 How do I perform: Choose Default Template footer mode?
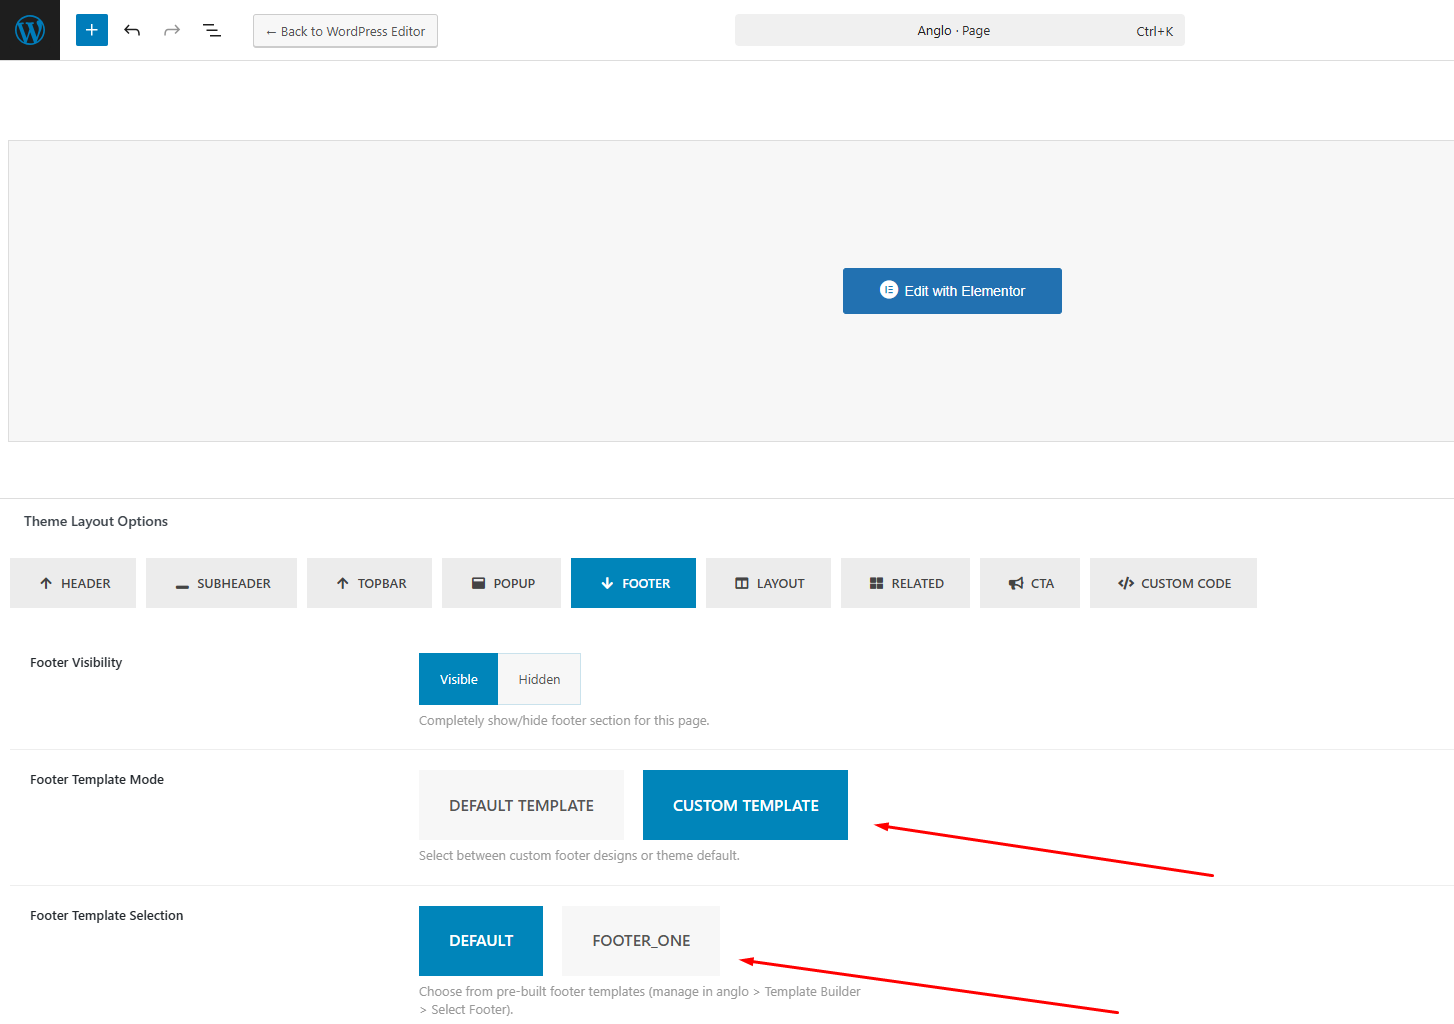click(521, 805)
